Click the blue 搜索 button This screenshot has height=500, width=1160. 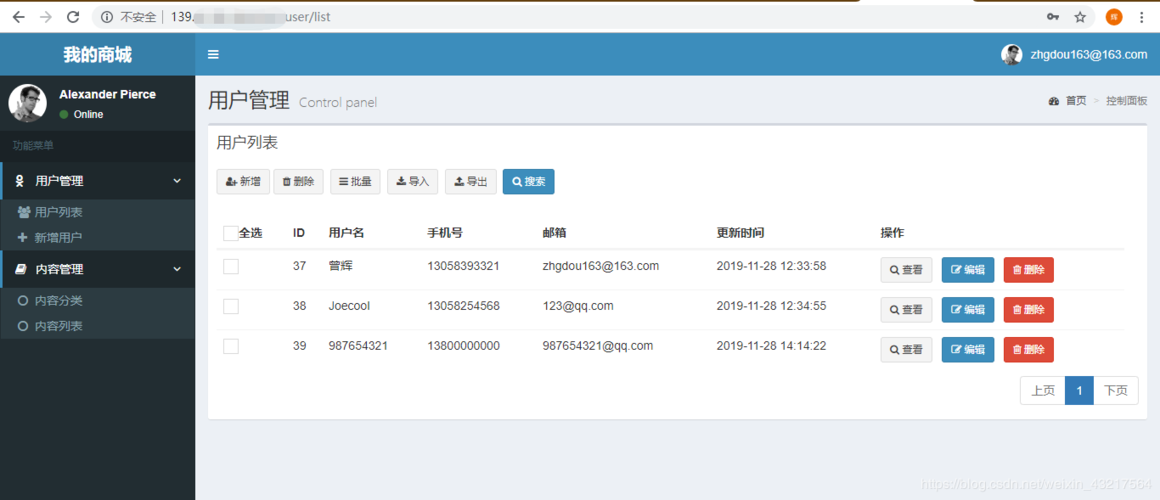click(x=528, y=182)
